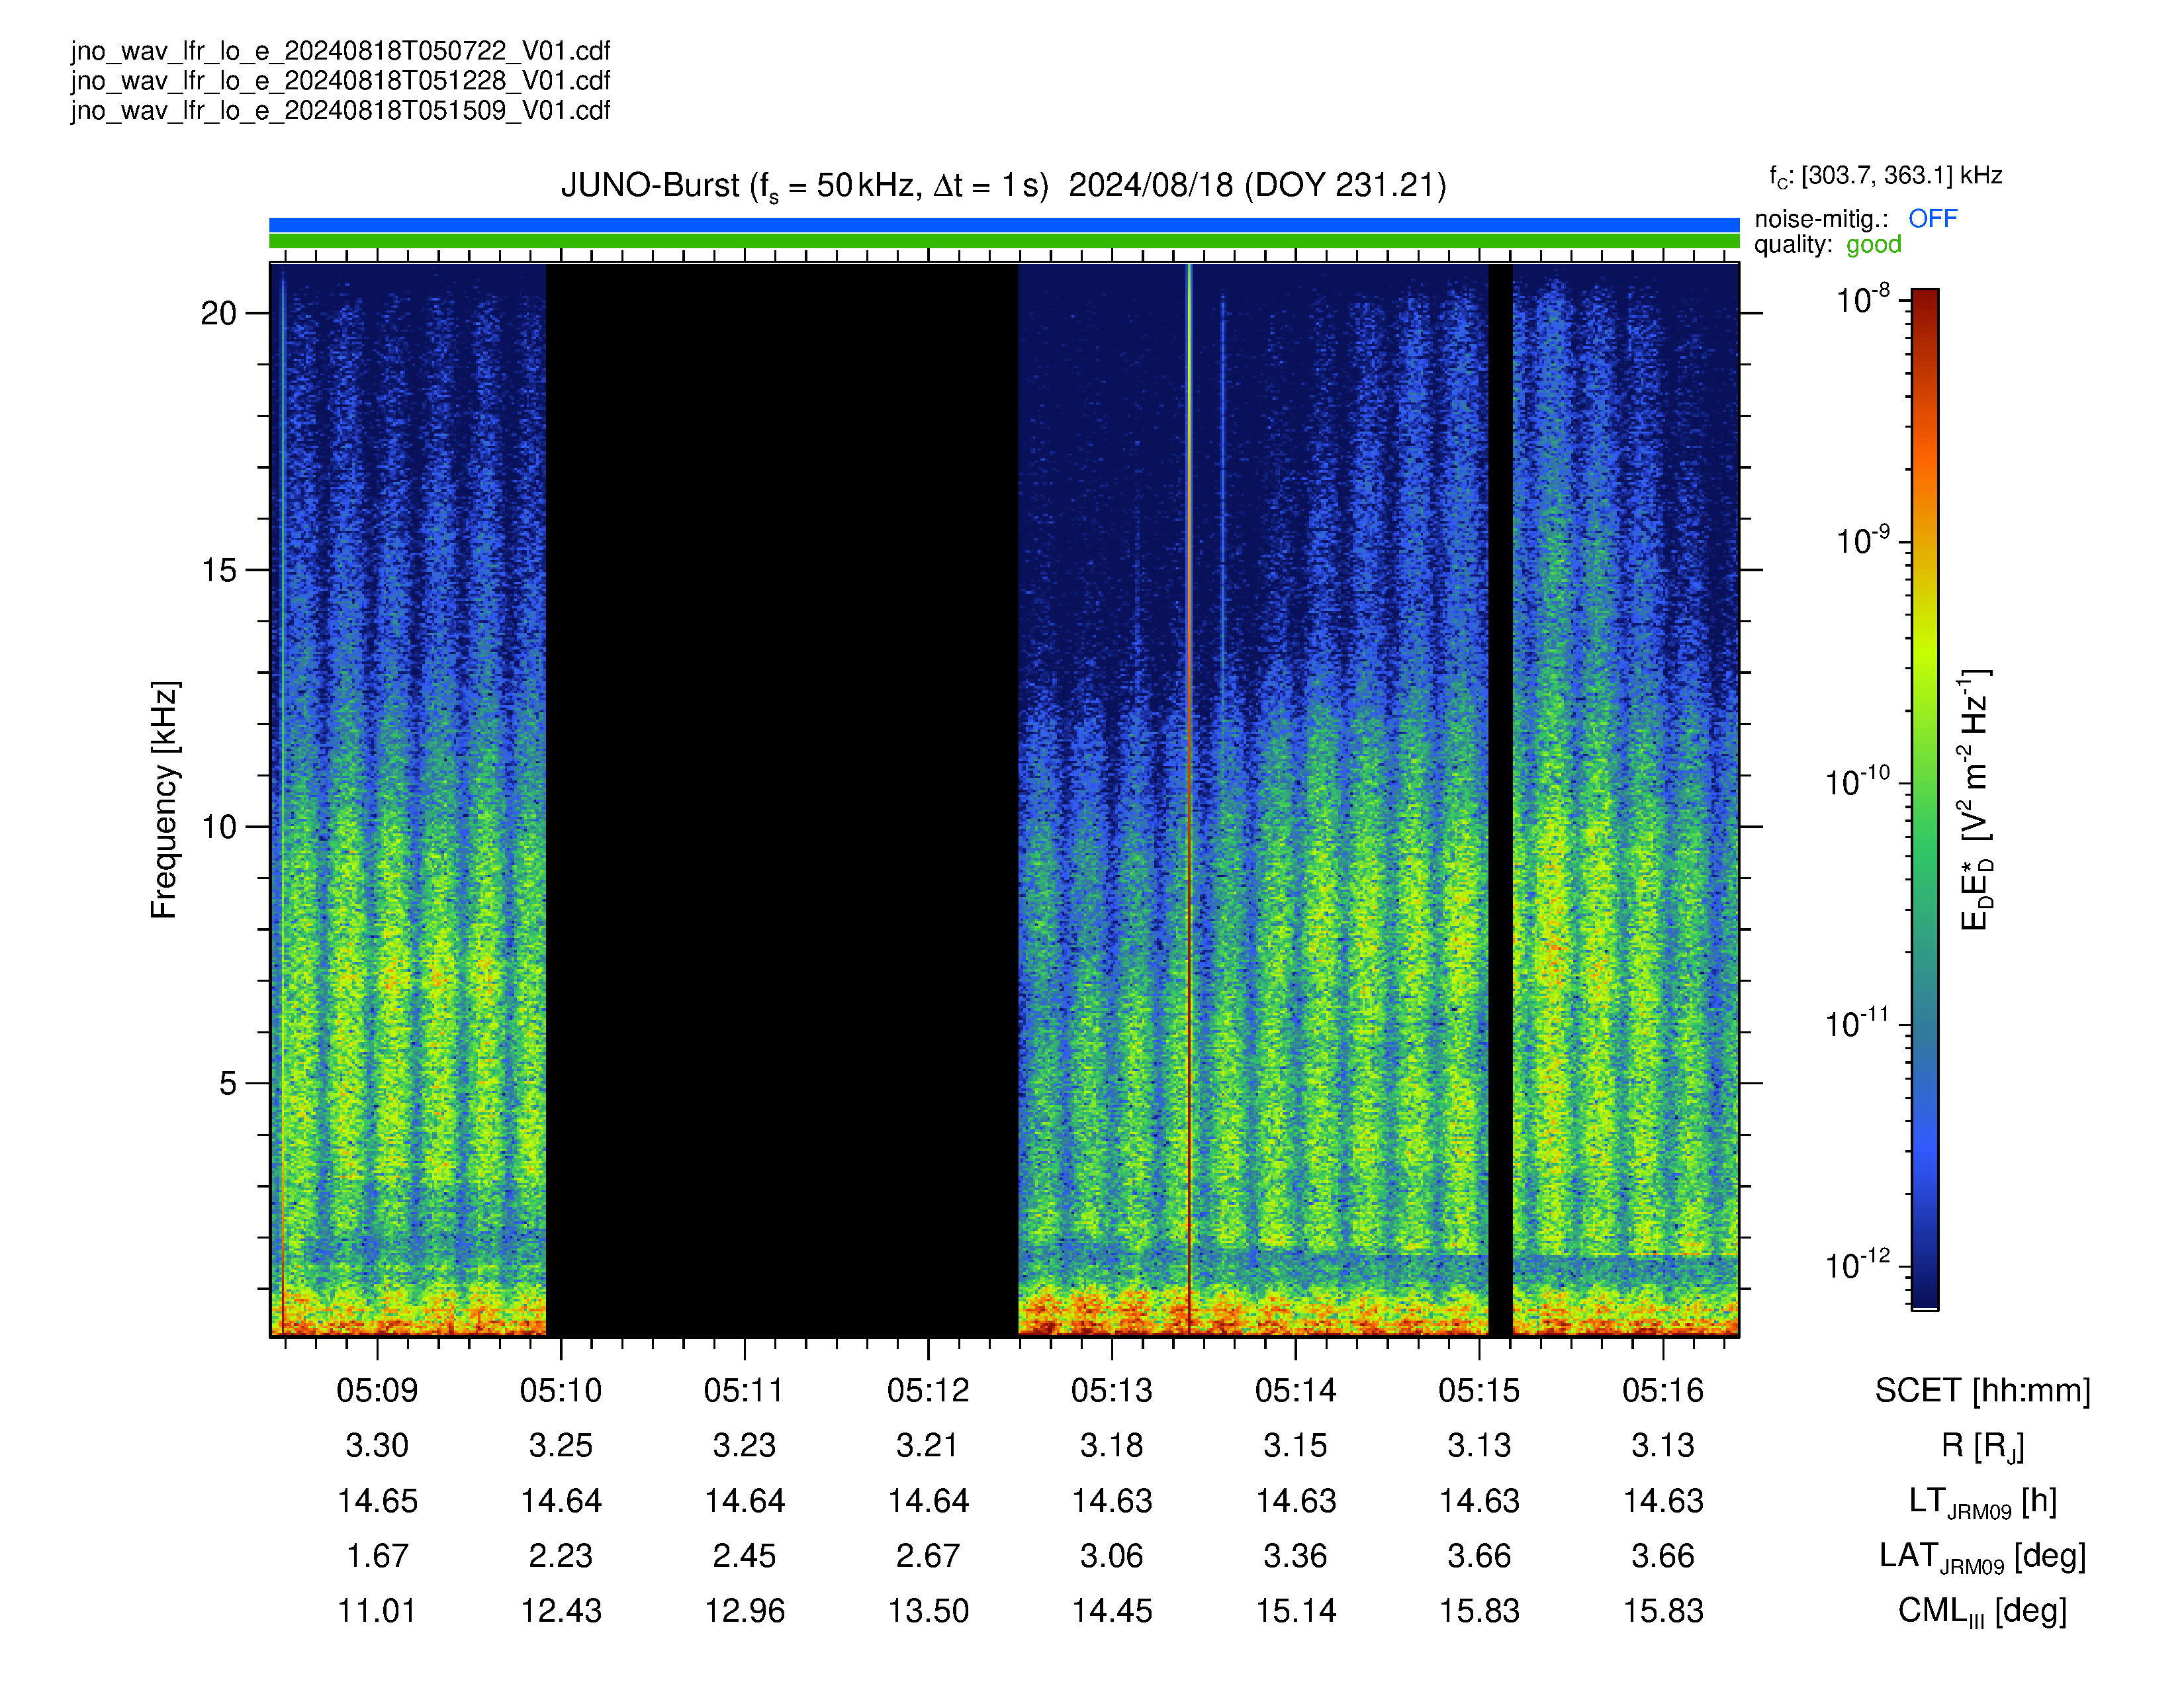
Task: Click the color scale bar
Action: (x=1925, y=799)
